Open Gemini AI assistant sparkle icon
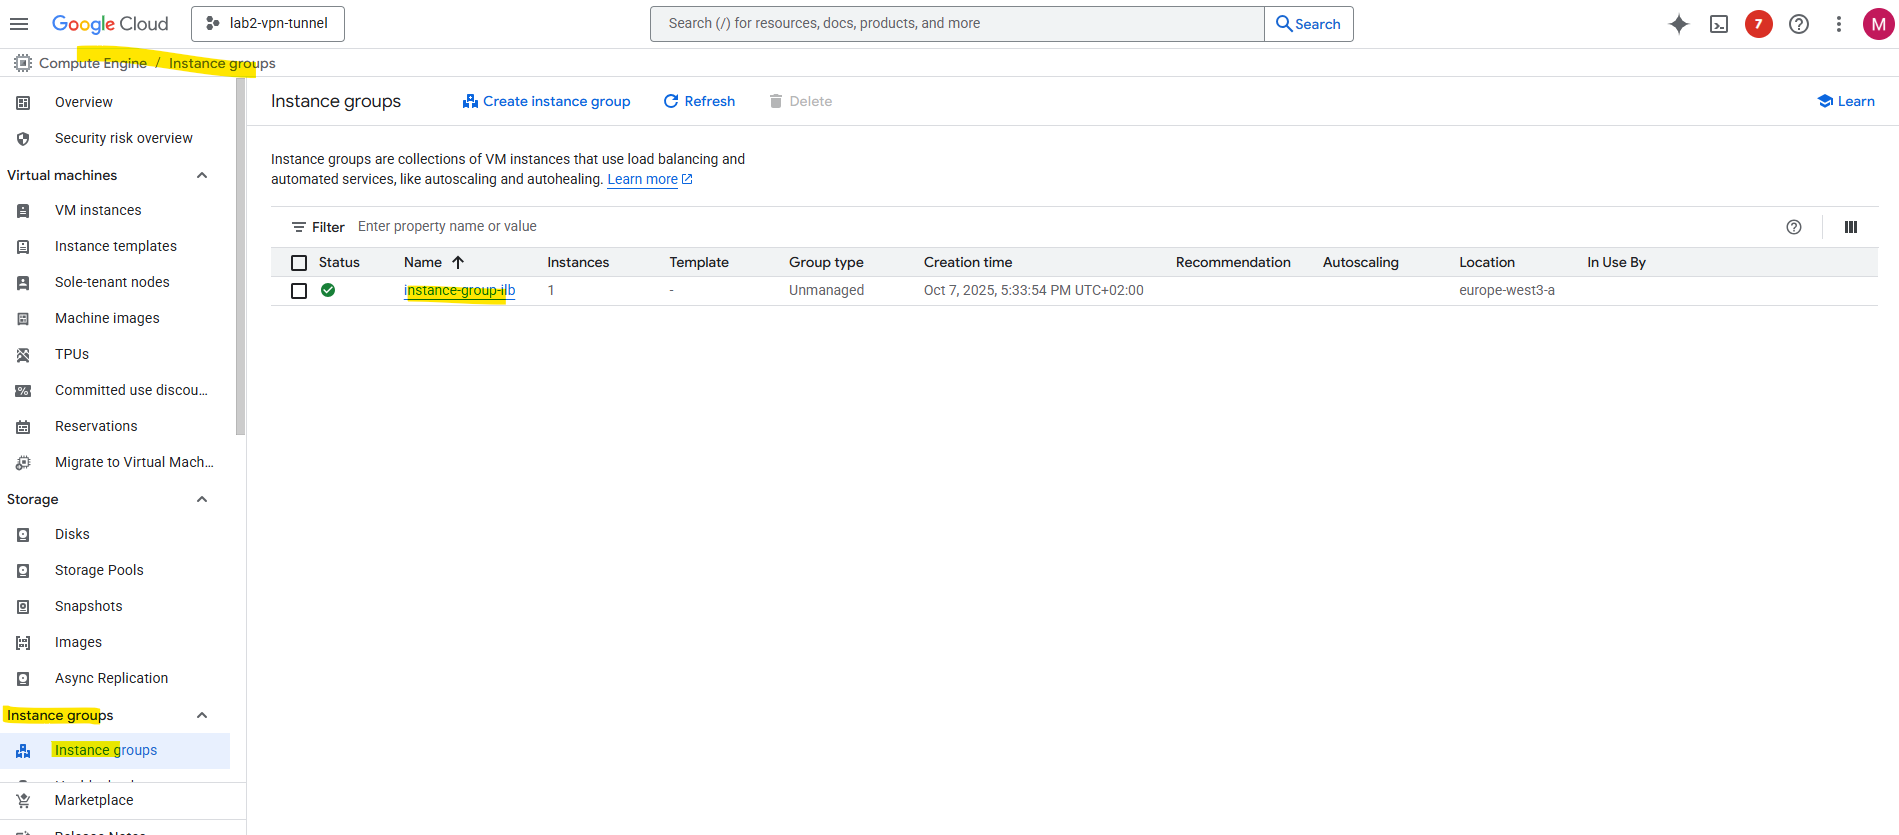The image size is (1899, 835). [1679, 24]
